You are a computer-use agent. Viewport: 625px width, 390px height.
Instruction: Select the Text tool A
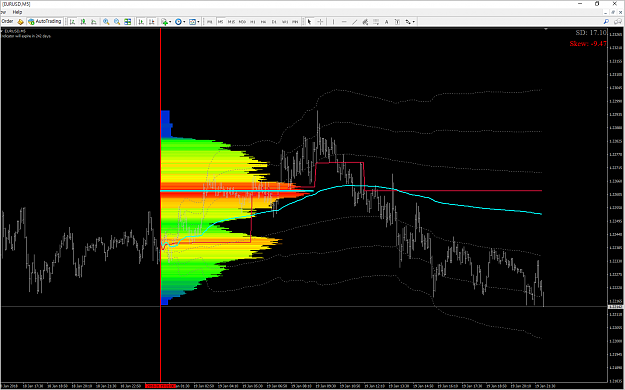[387, 22]
